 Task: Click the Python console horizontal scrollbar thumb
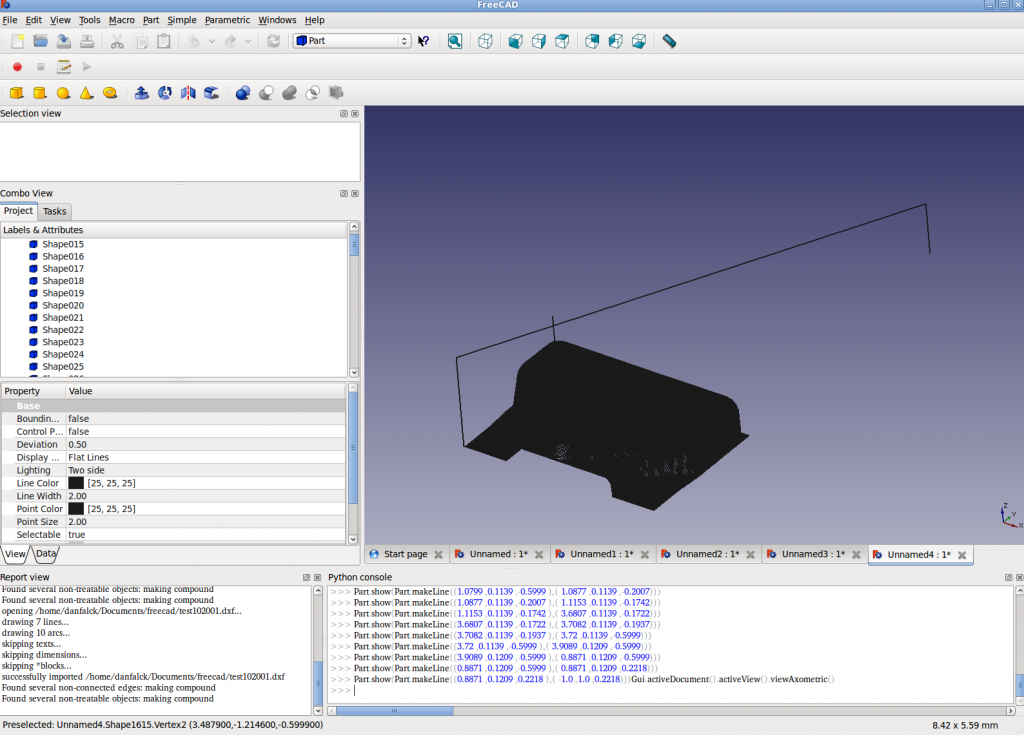pos(394,711)
